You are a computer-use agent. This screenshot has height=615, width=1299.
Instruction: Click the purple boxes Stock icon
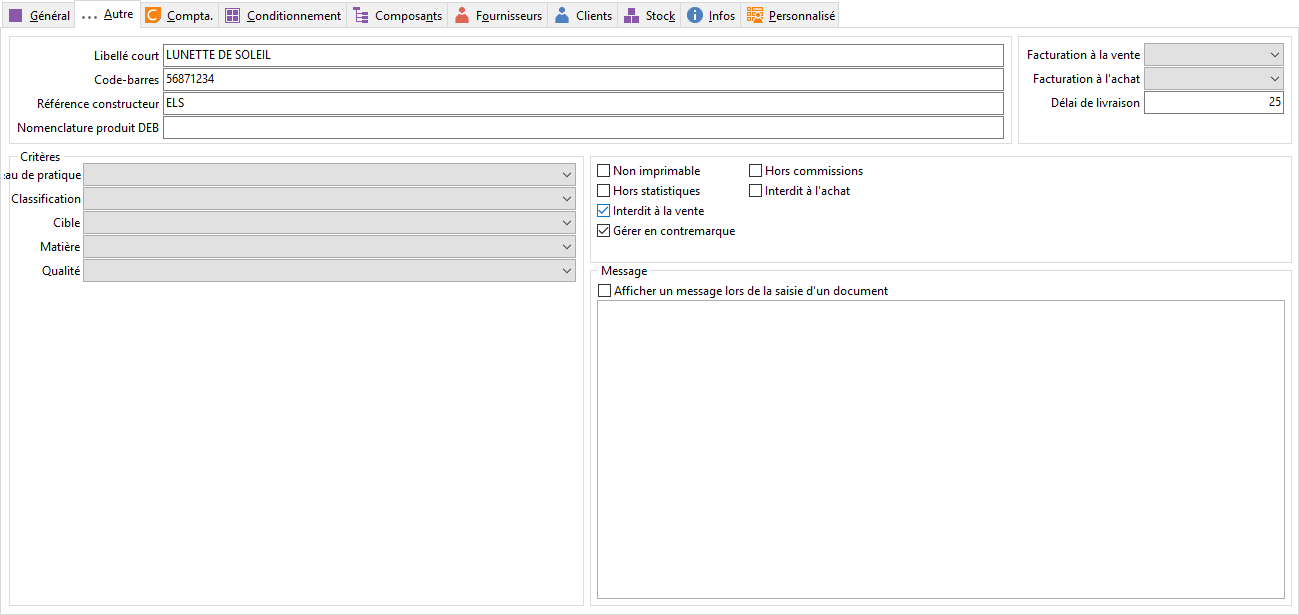[x=631, y=16]
